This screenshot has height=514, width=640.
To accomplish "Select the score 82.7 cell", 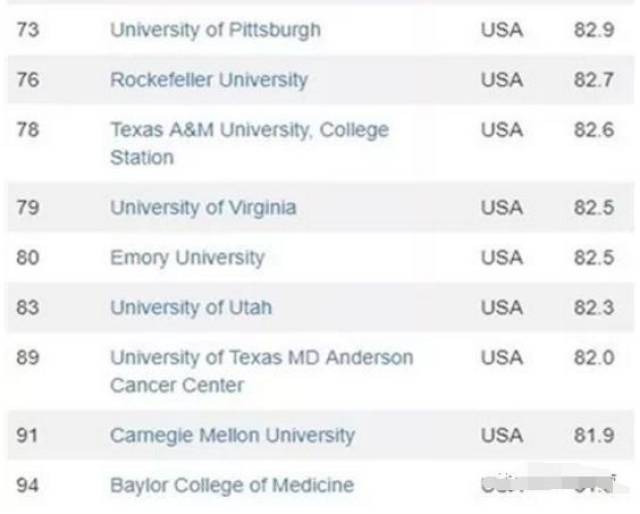I will (x=594, y=79).
